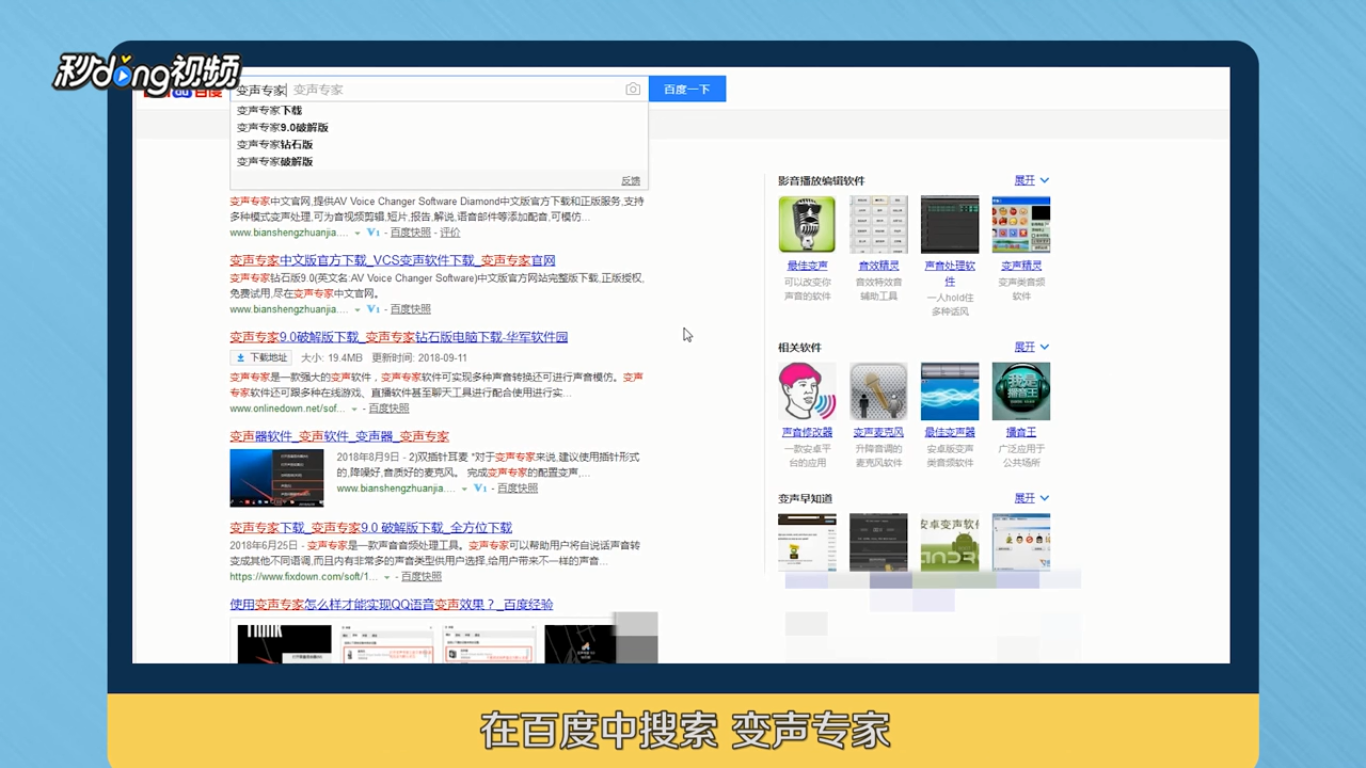
Task: Click V1 badge on 变声器软件 result
Action: [480, 488]
